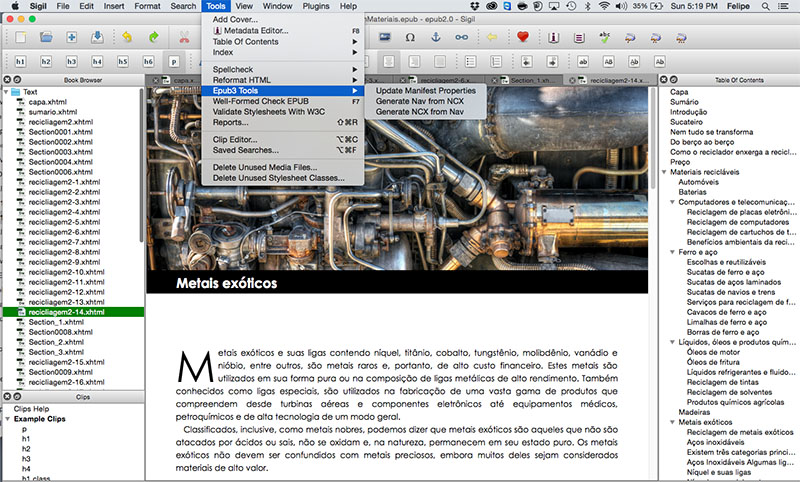This screenshot has height=482, width=800.
Task: Switch to the Section_1.xhtml tab
Action: pos(530,79)
